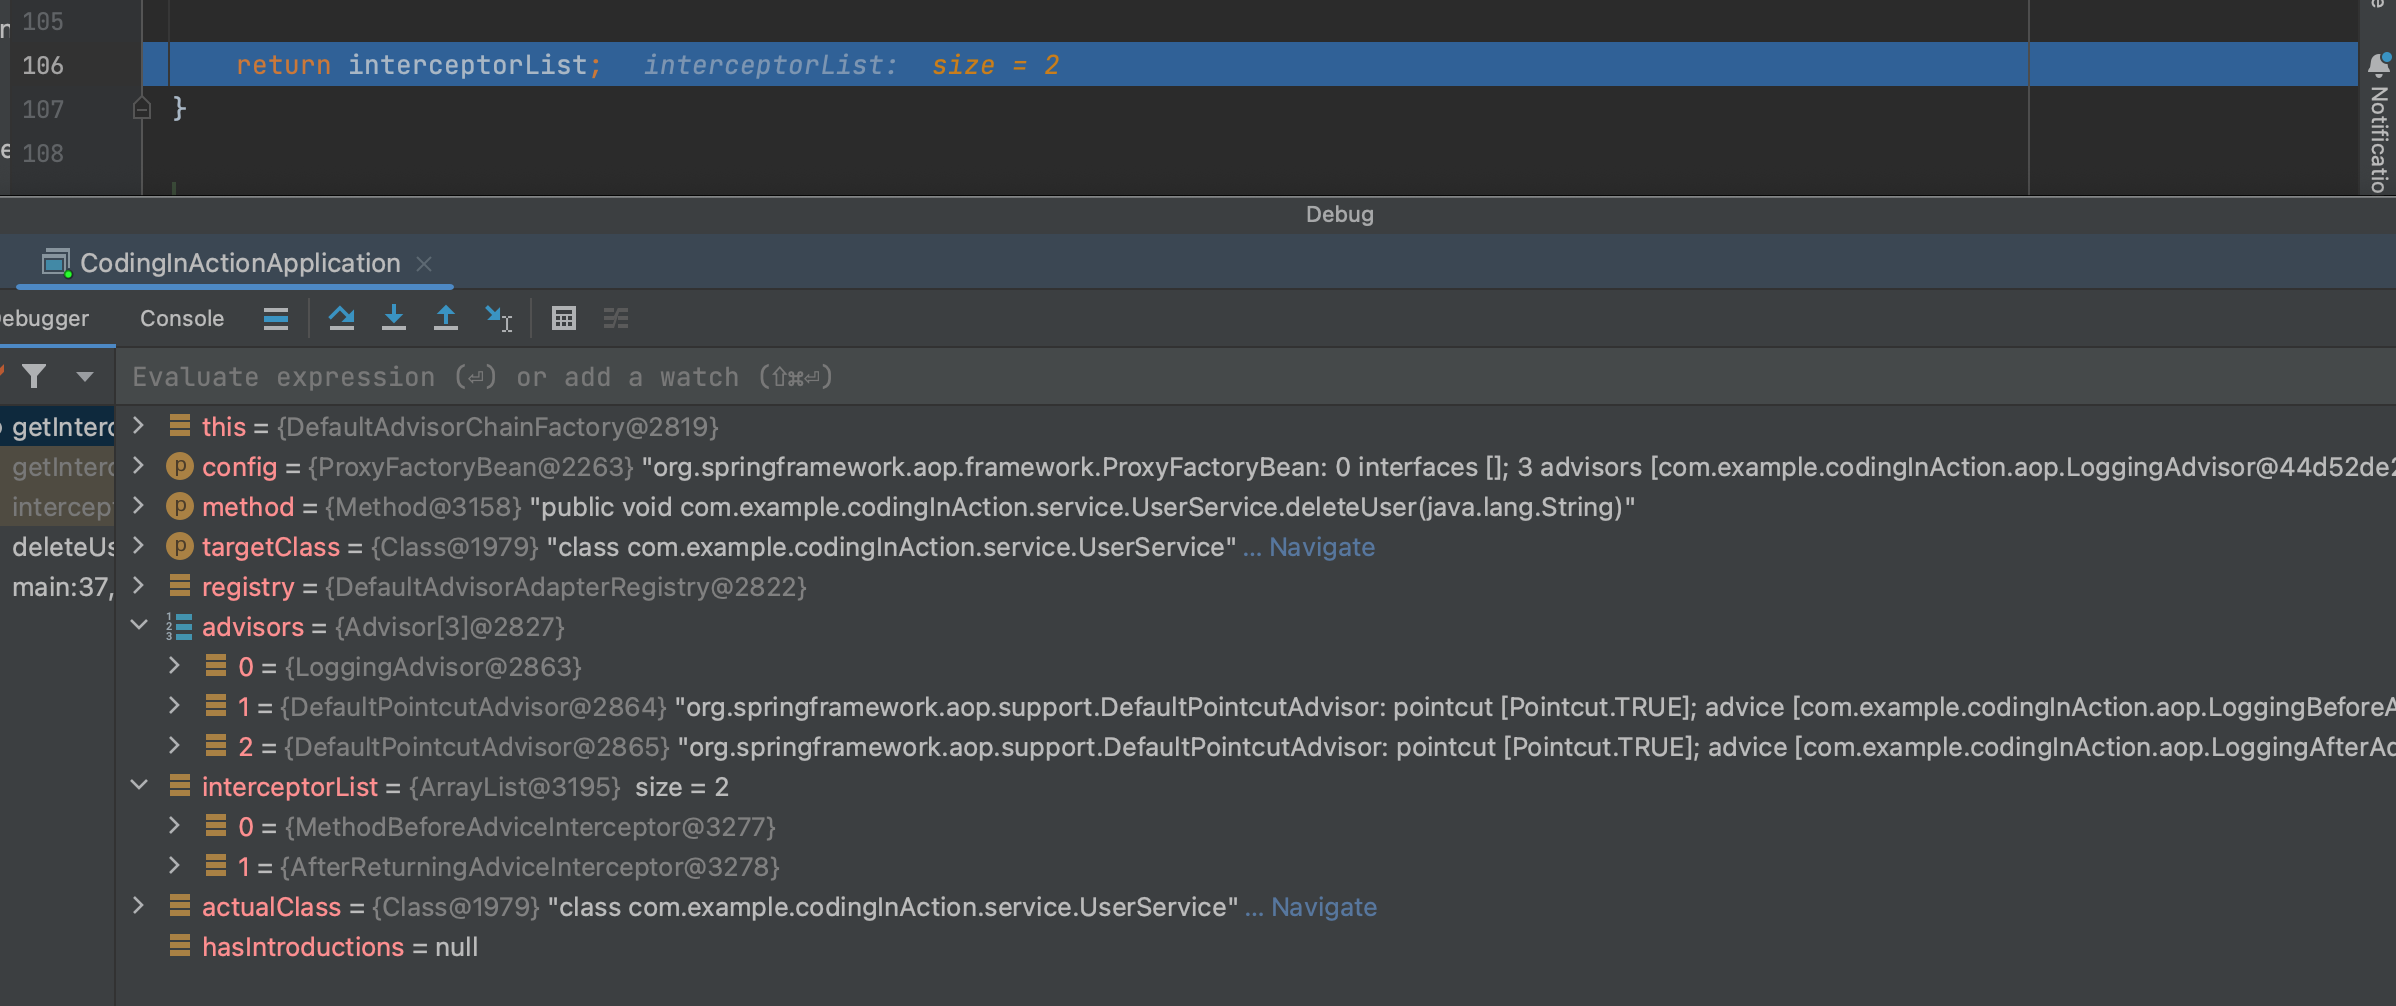Open the Evaluate Expression calculator icon
The height and width of the screenshot is (1006, 2396).
pyautogui.click(x=564, y=318)
